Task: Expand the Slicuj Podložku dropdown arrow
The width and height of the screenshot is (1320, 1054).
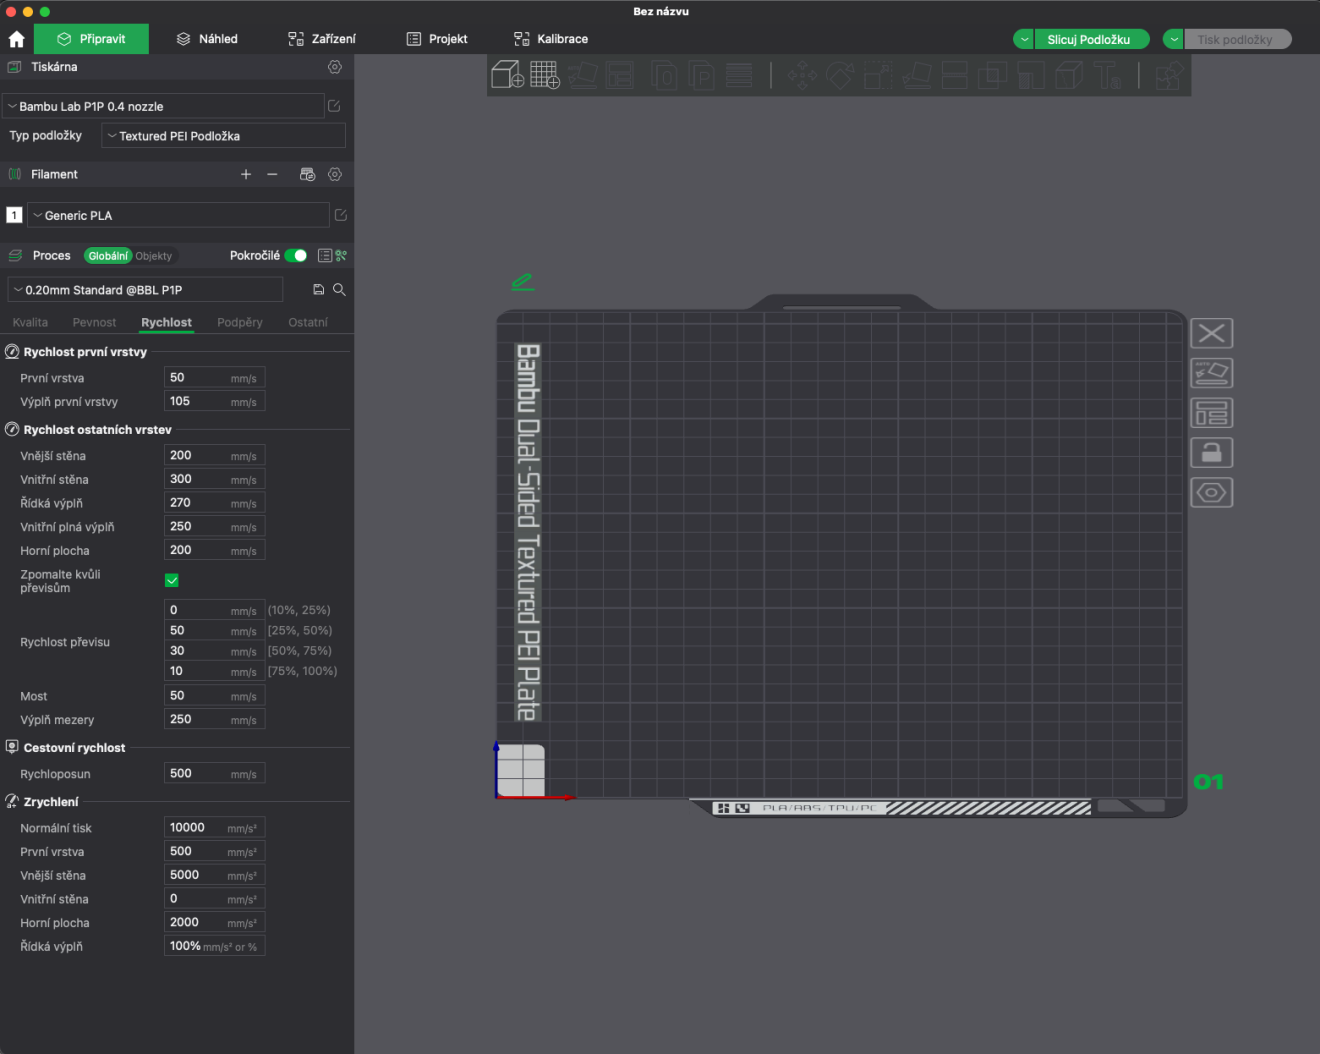Action: (1024, 39)
